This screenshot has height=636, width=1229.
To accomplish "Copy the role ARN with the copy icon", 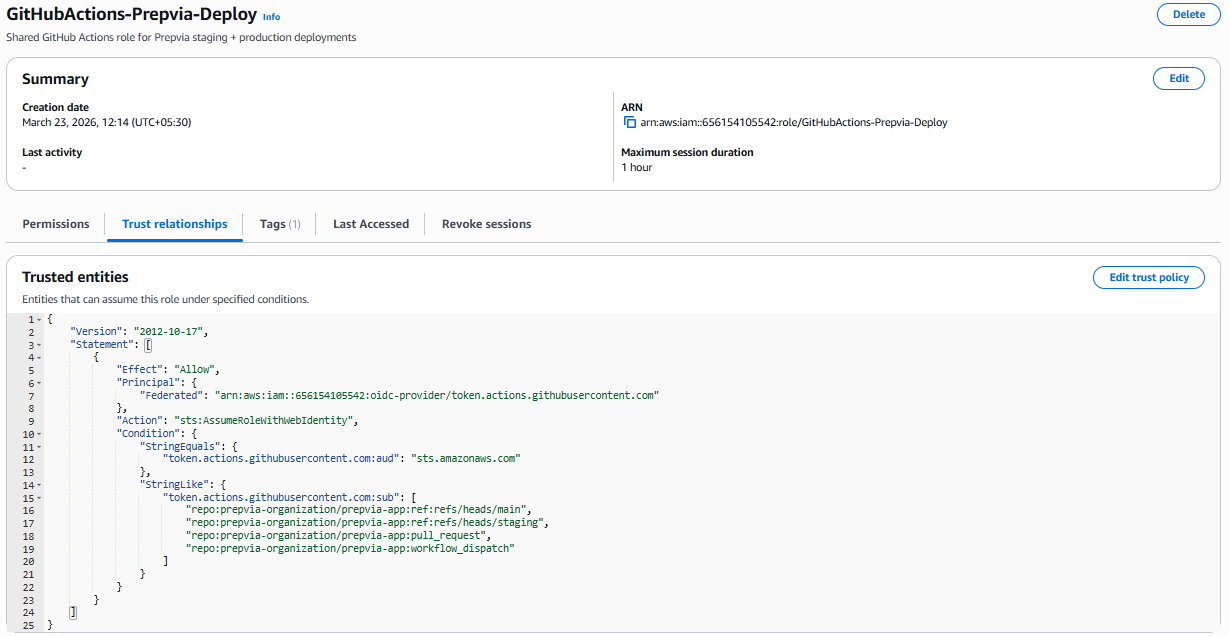I will pos(629,122).
